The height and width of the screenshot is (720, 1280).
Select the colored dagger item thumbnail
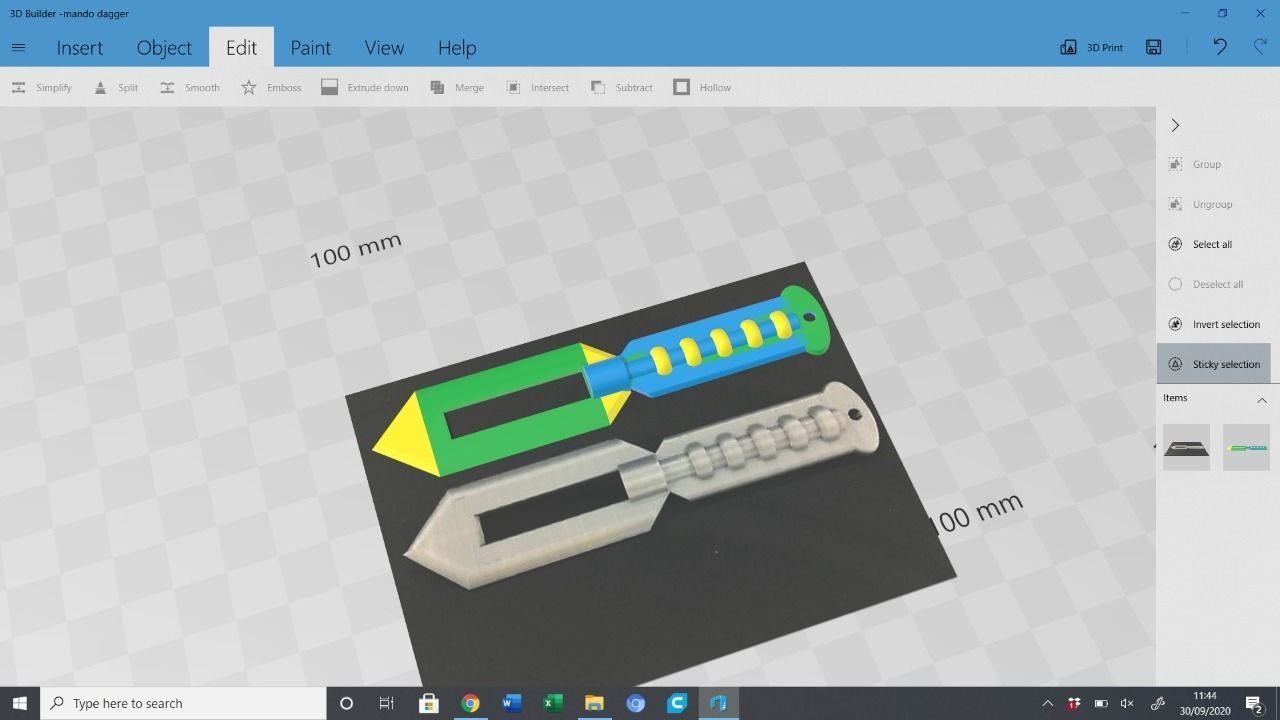1246,447
